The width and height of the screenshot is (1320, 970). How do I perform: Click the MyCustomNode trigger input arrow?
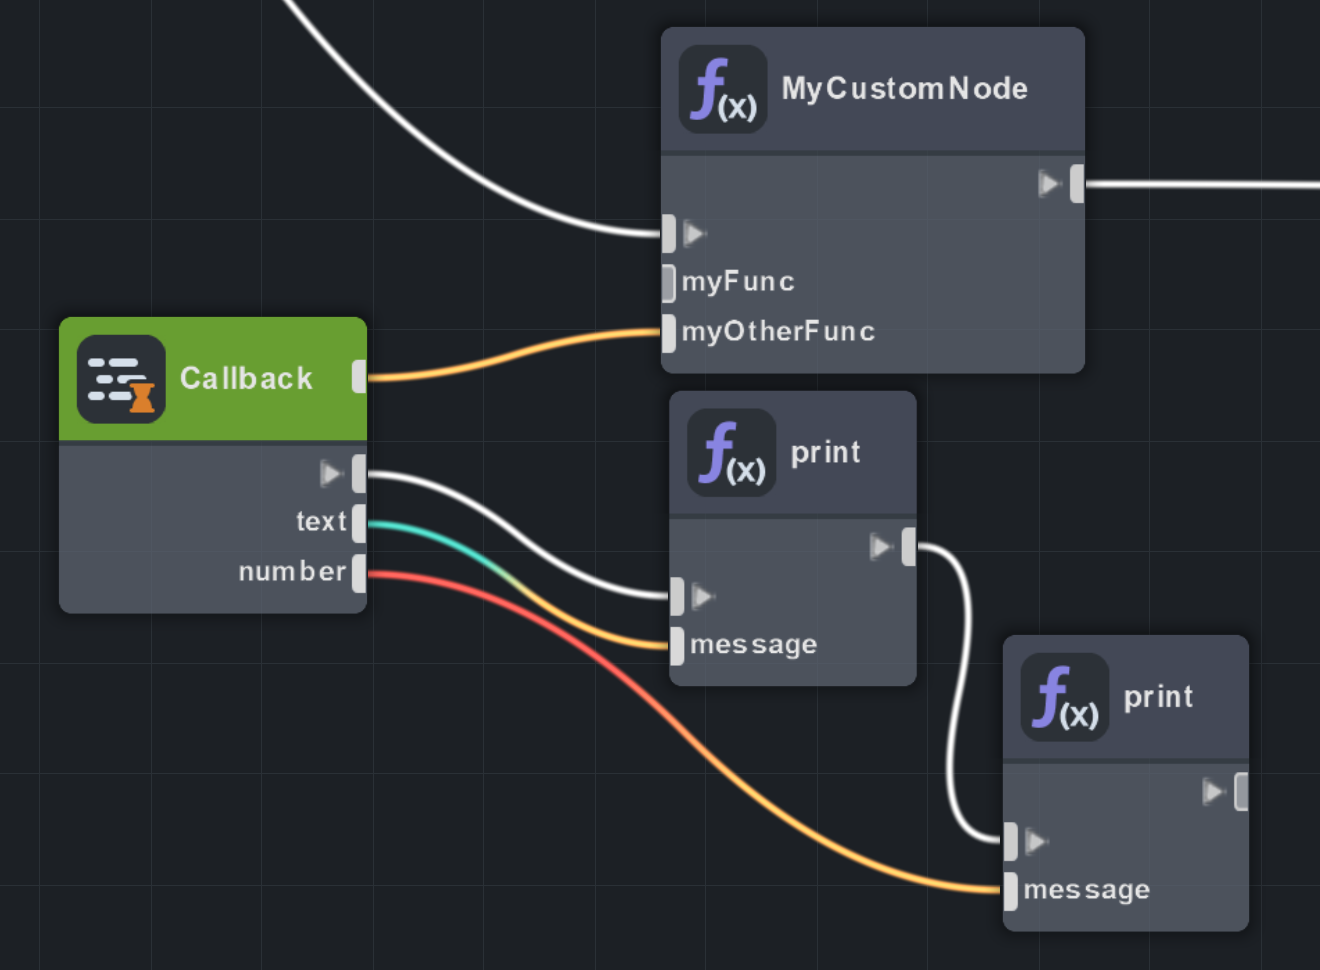[x=694, y=234]
